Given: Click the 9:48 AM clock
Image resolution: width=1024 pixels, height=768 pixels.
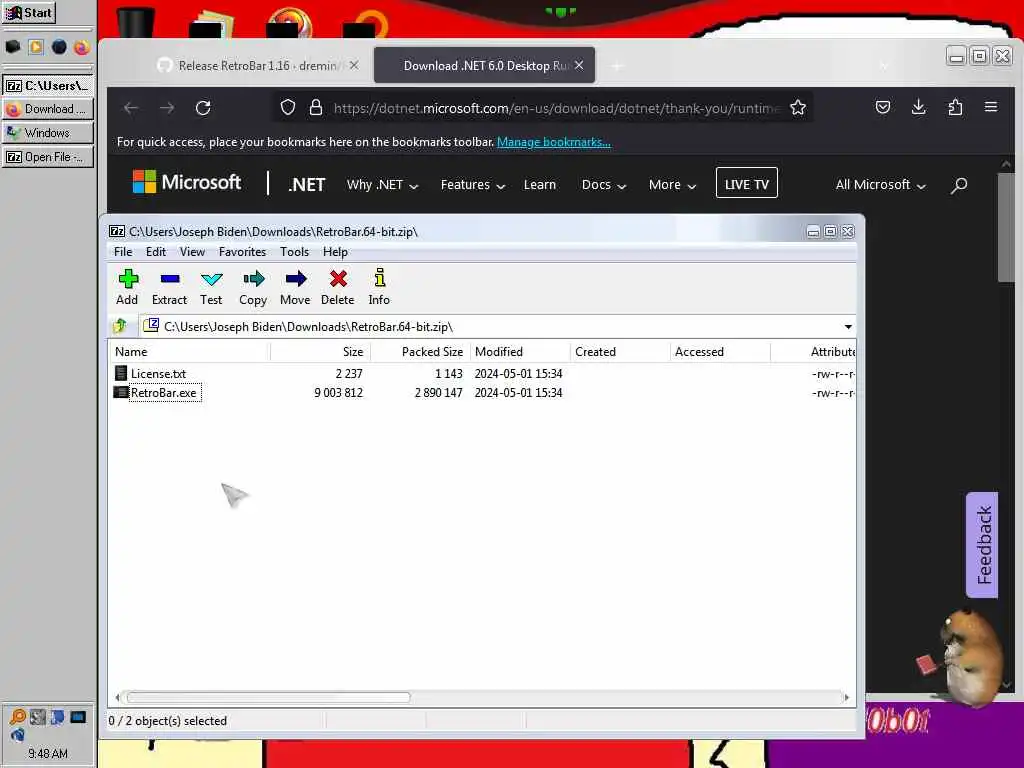Looking at the screenshot, I should pyautogui.click(x=48, y=754).
